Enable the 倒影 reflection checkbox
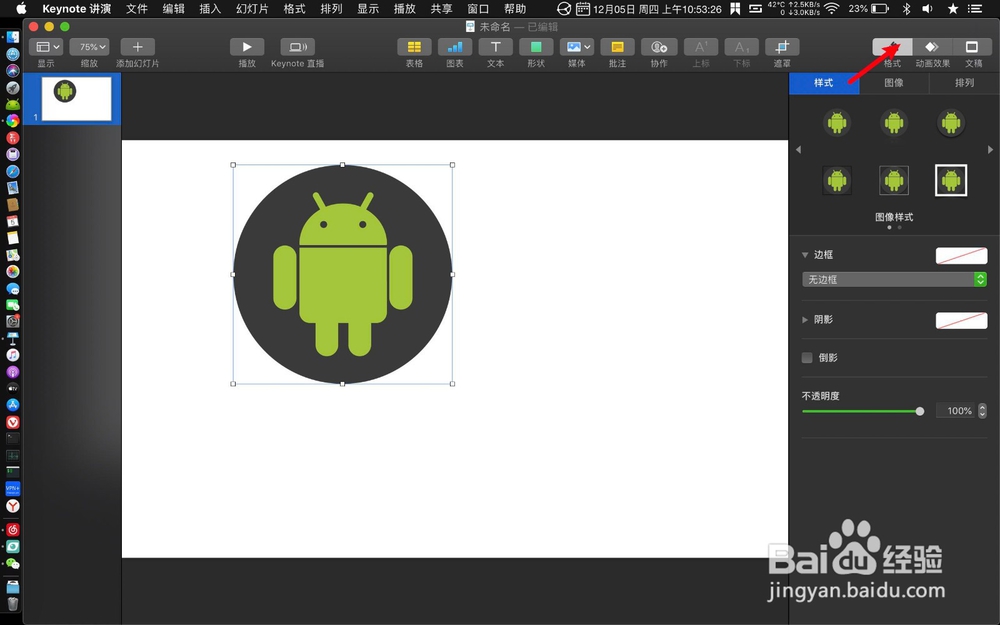This screenshot has height=625, width=1000. (x=807, y=357)
